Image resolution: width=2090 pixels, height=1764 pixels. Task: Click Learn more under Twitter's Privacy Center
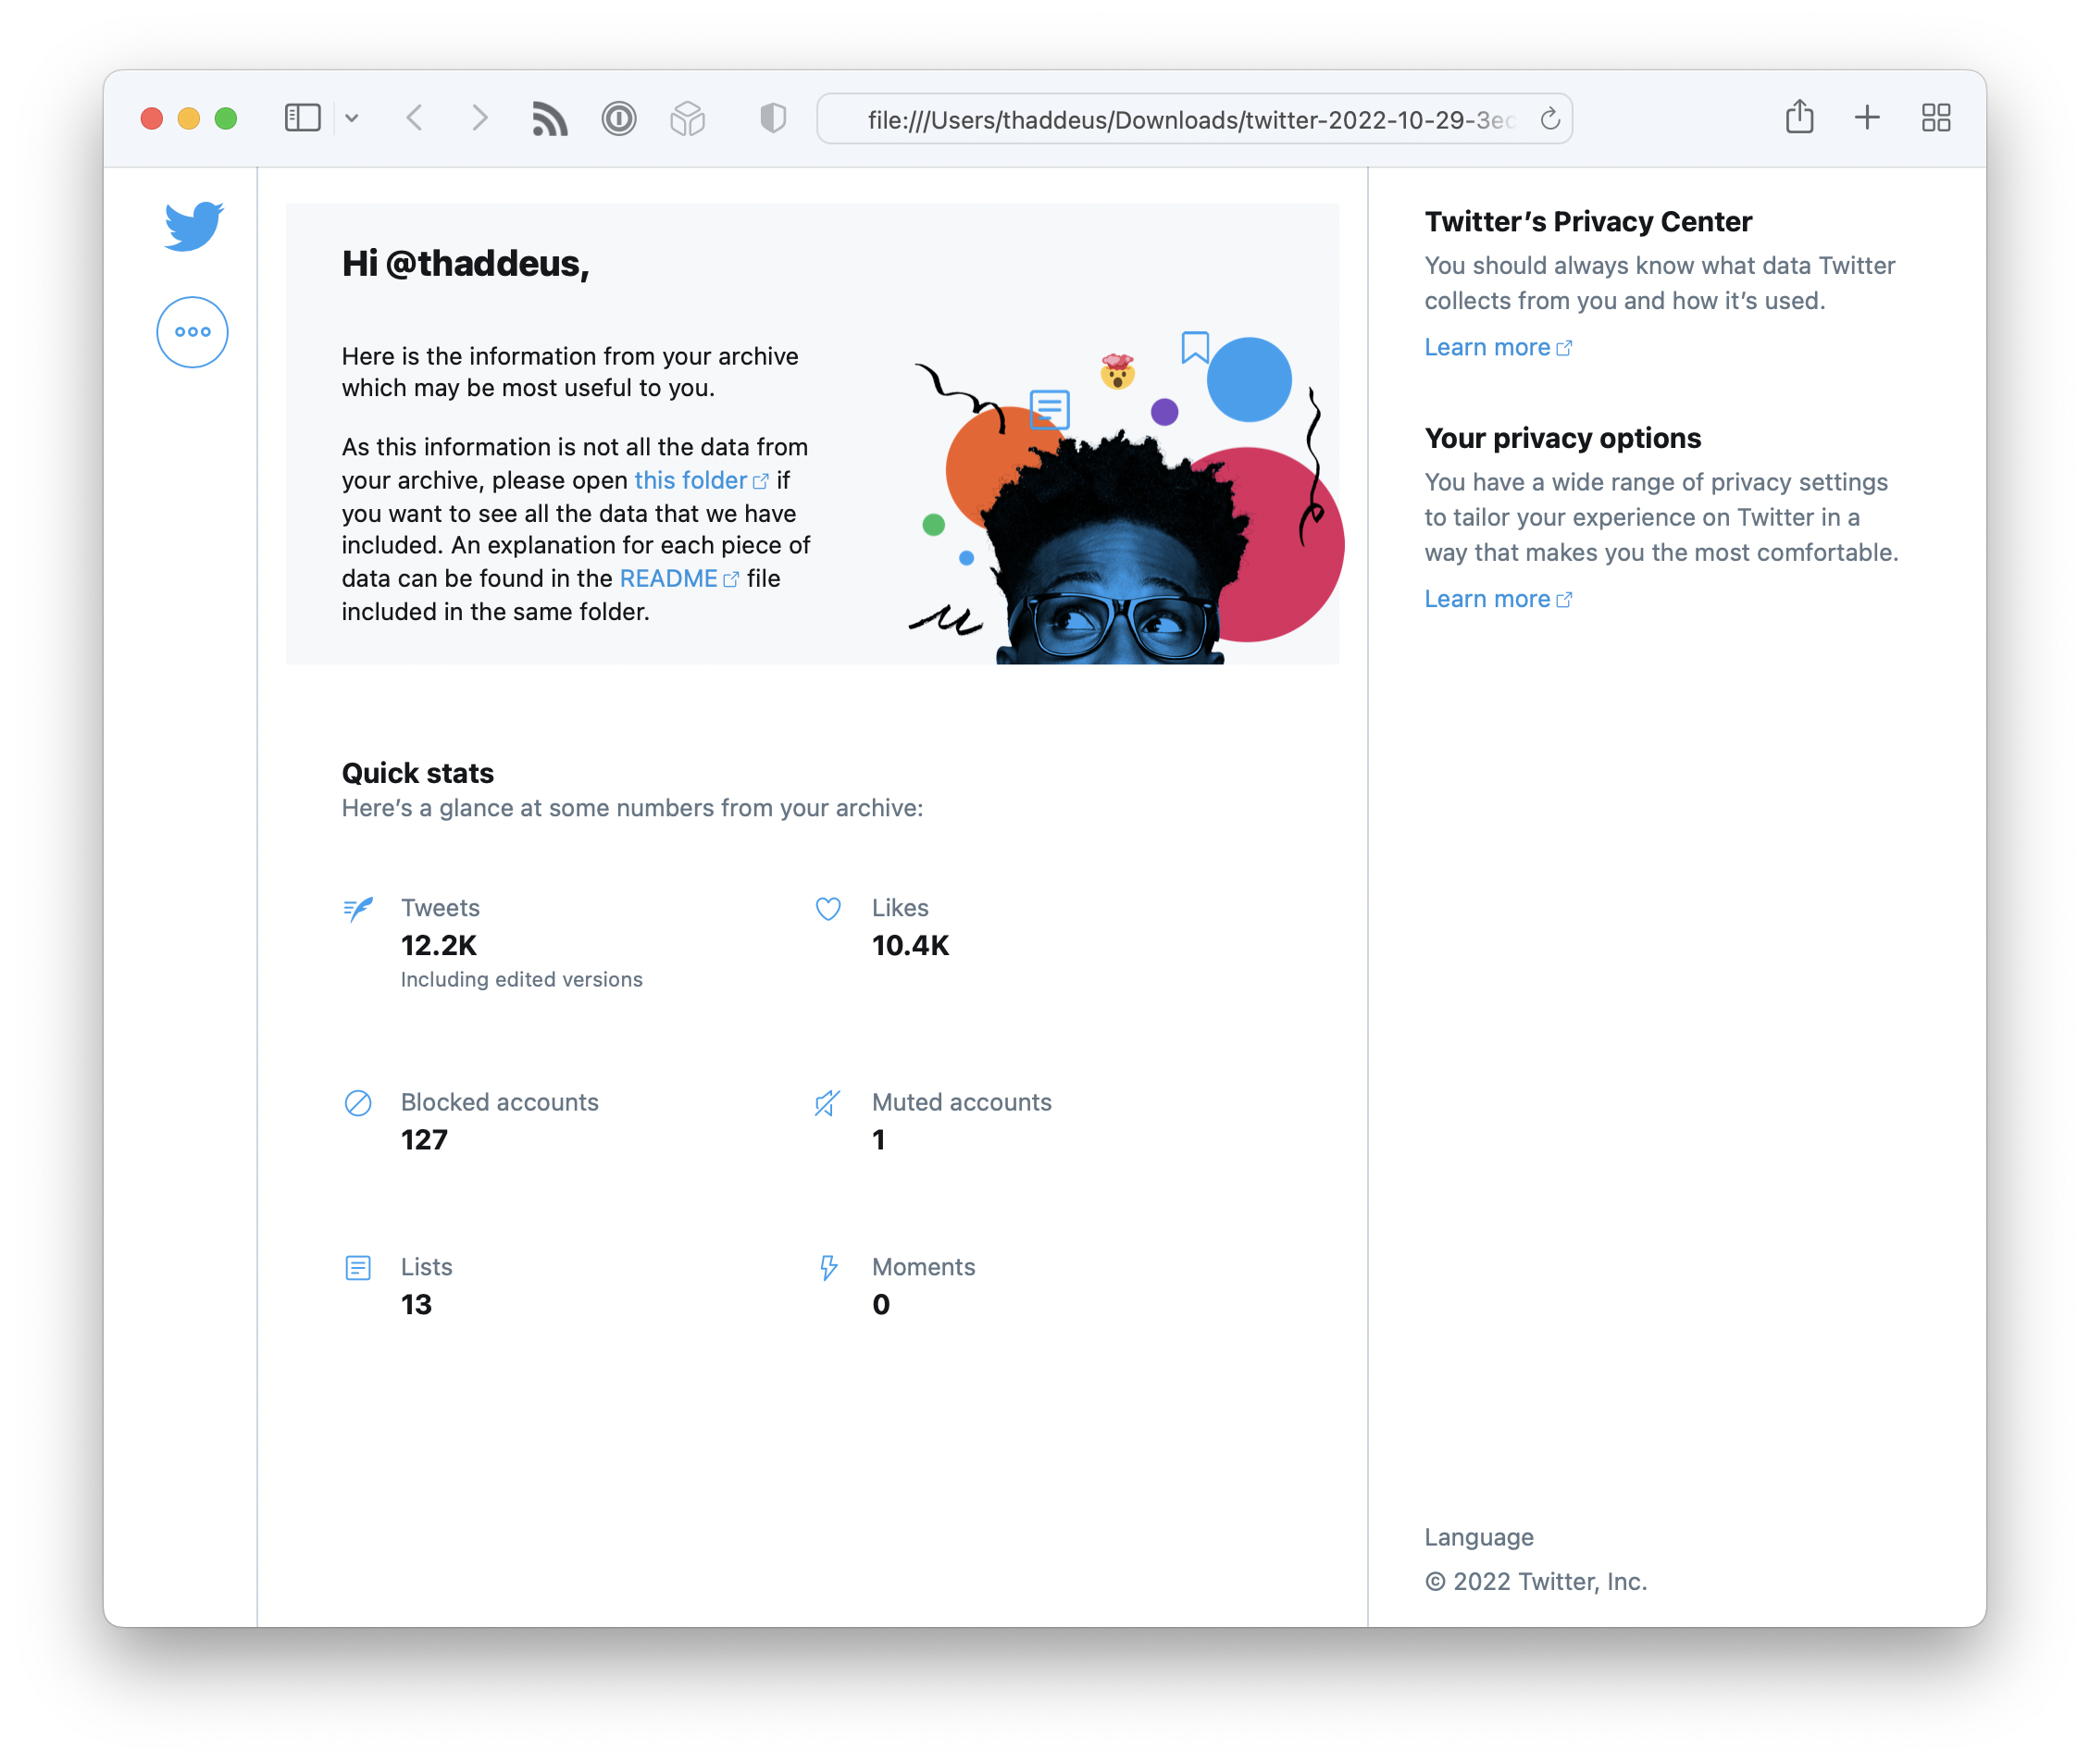(x=1497, y=347)
